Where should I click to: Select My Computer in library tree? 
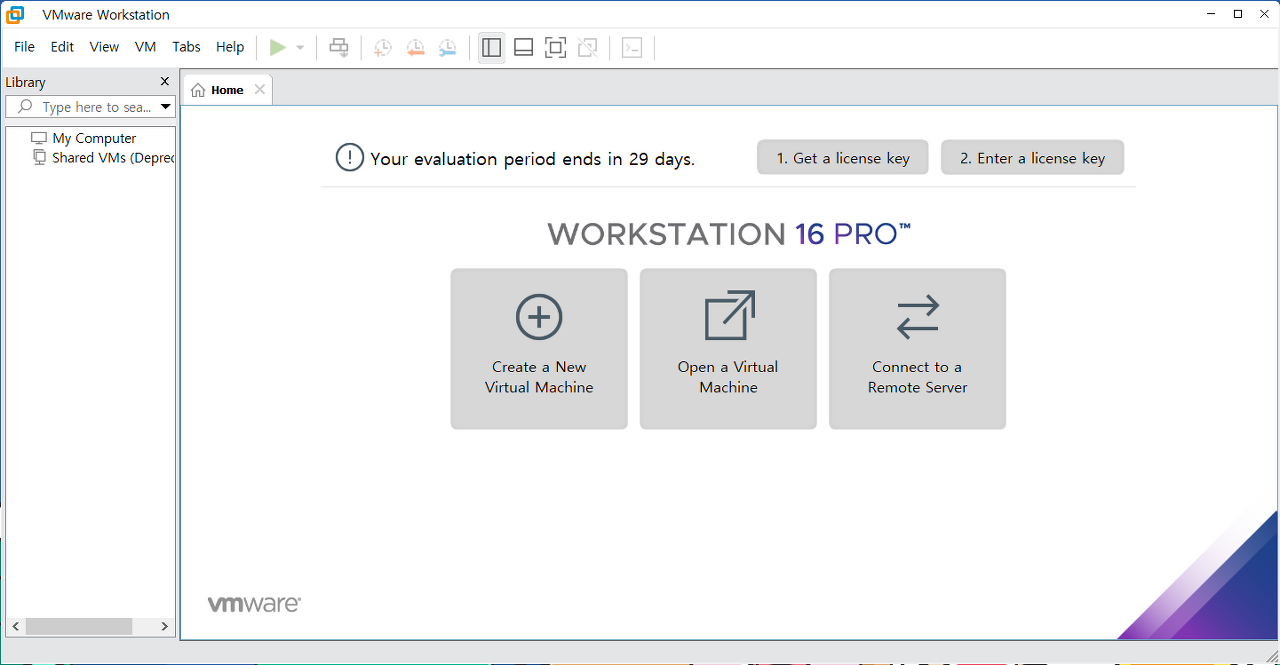94,138
